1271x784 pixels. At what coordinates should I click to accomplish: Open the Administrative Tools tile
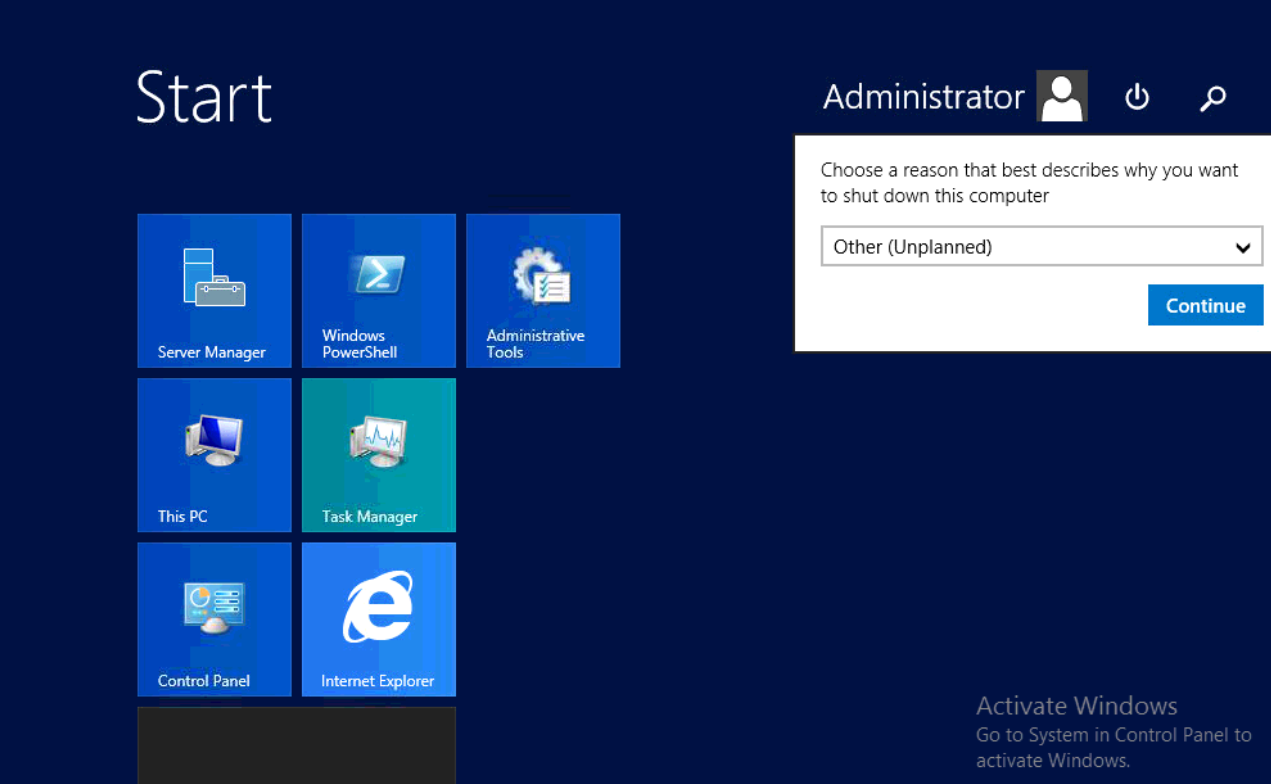pyautogui.click(x=543, y=291)
